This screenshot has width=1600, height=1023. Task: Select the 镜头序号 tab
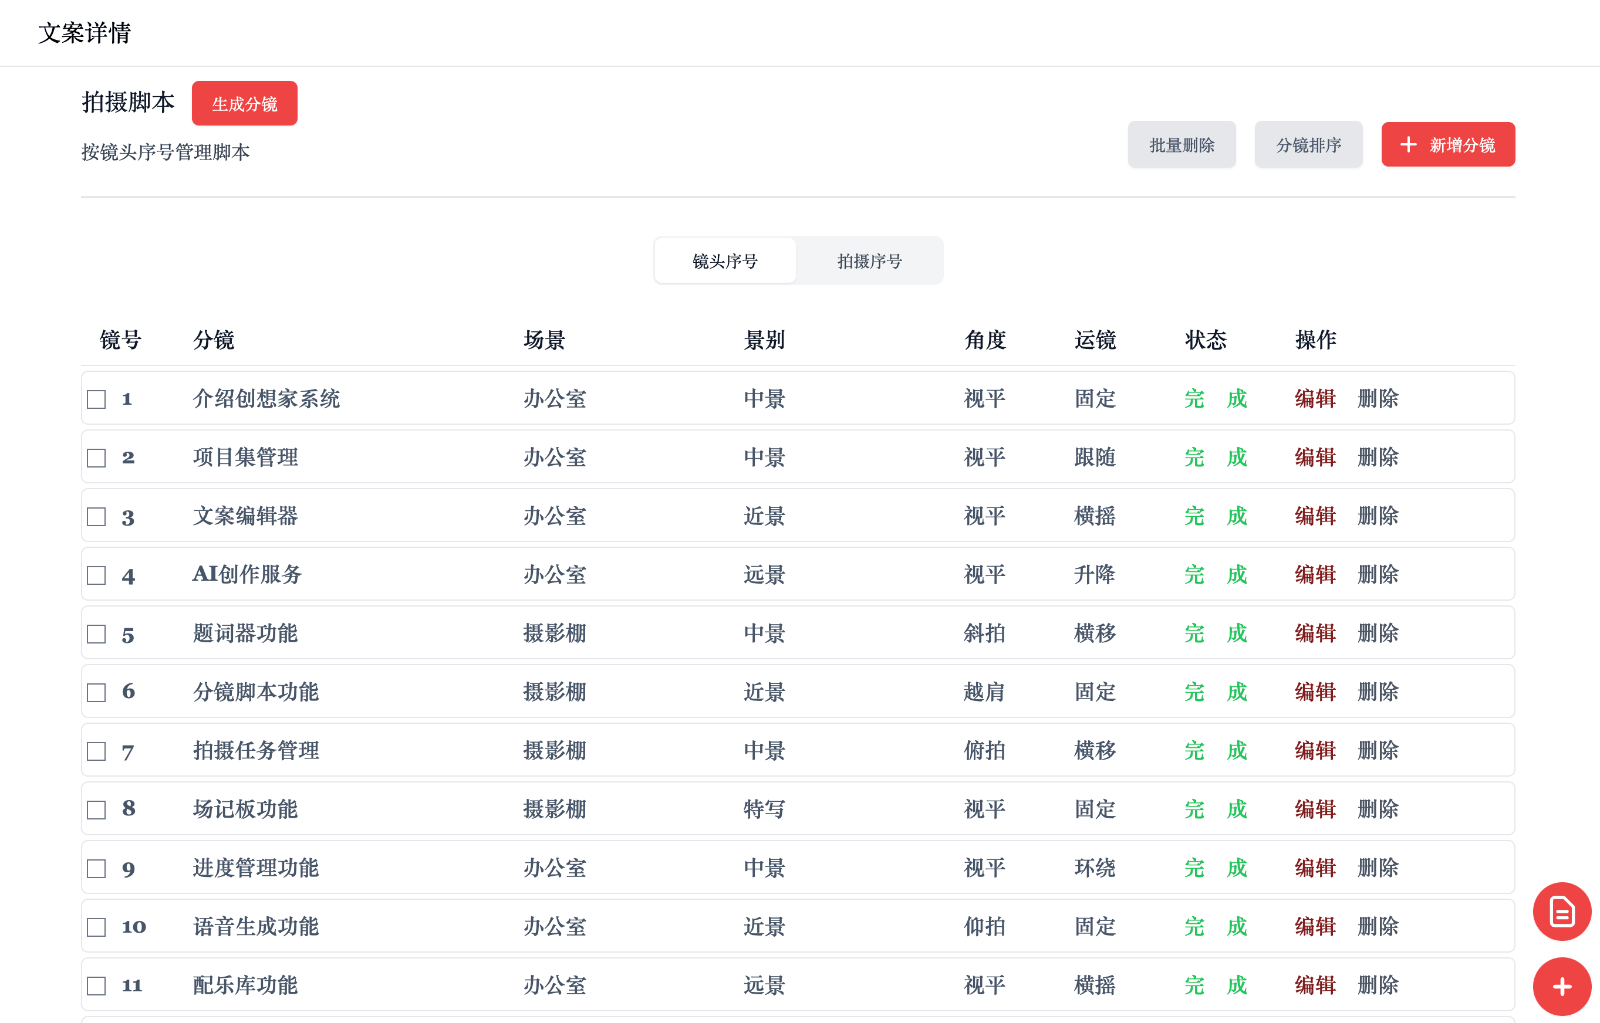725,261
